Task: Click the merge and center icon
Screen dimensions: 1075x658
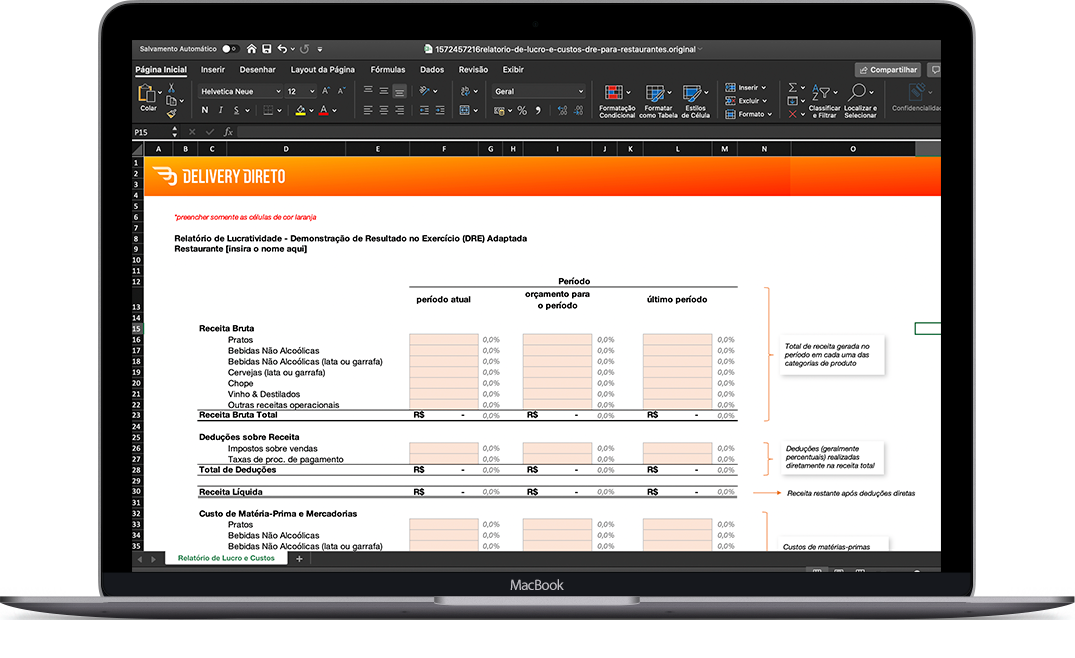Action: [466, 110]
